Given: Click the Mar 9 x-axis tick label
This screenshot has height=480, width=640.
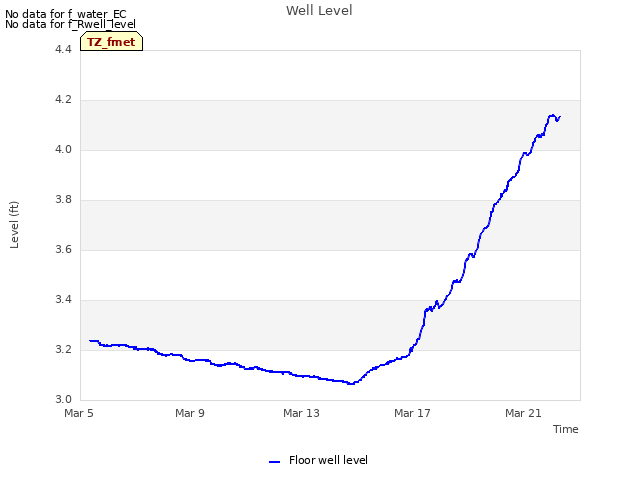Looking at the screenshot, I should 190,413.
